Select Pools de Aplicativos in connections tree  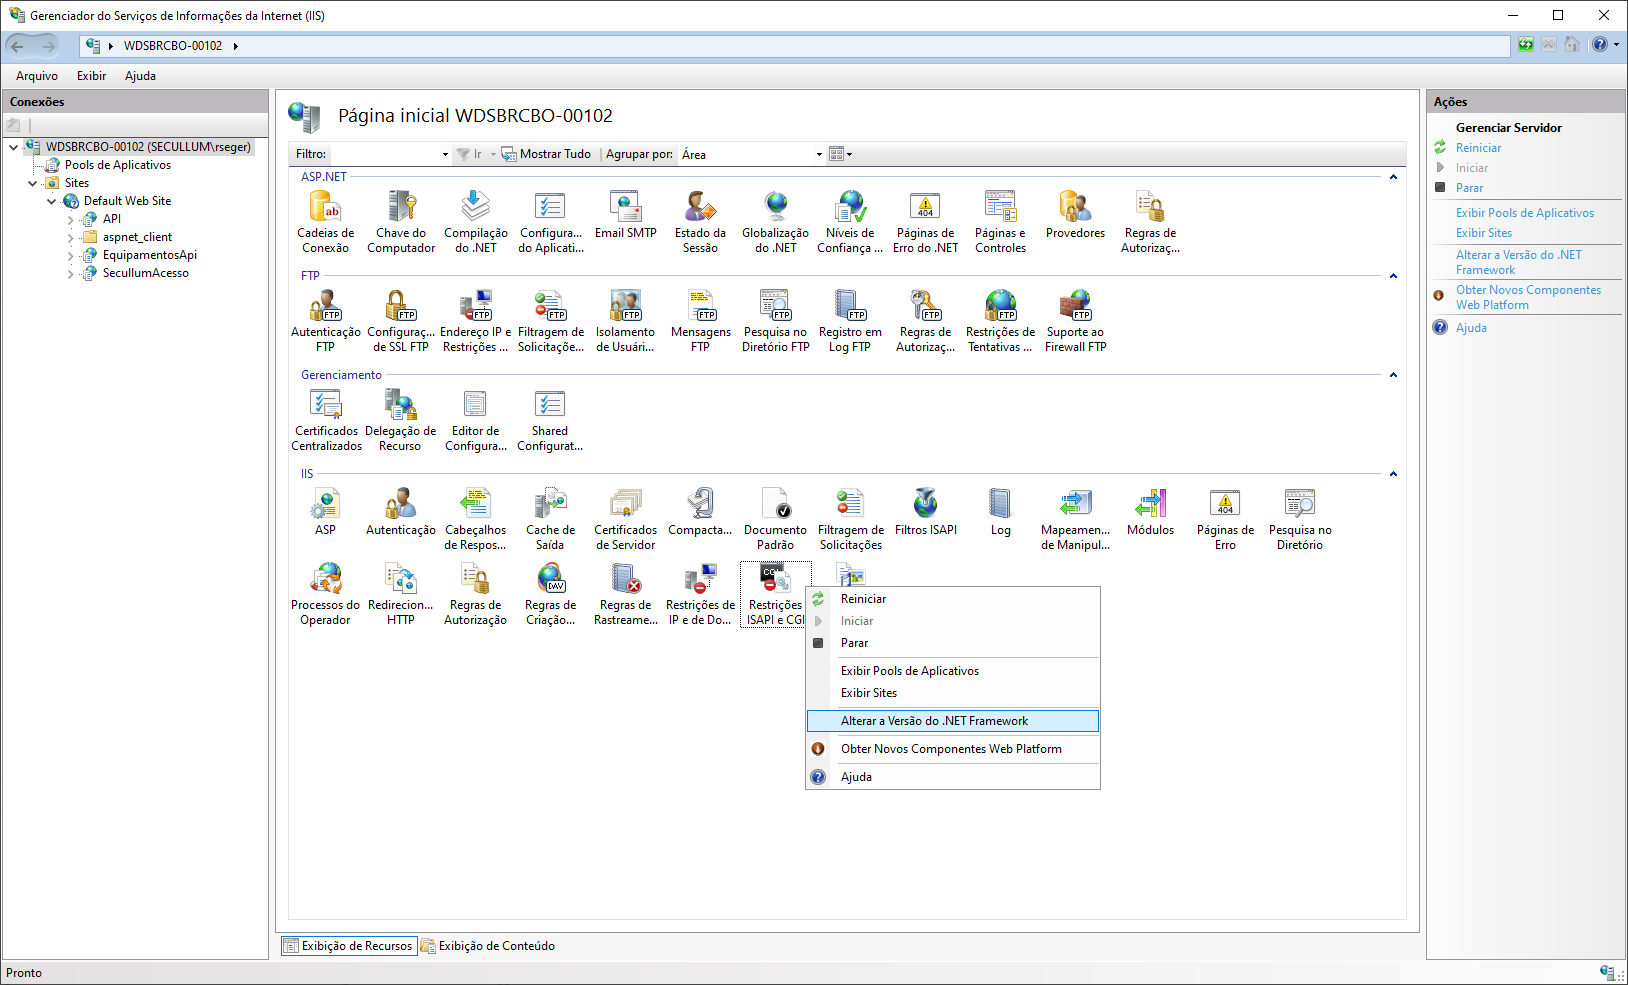coord(117,165)
